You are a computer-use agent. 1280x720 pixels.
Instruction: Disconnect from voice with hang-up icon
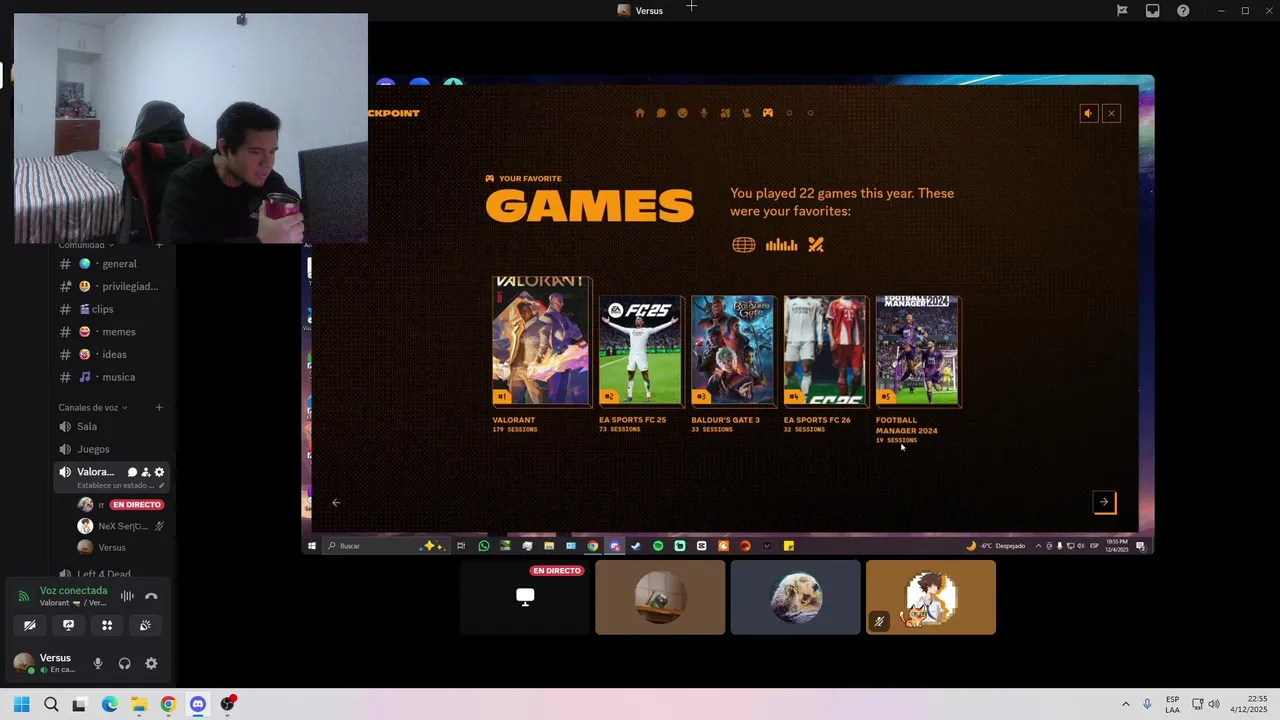point(151,596)
